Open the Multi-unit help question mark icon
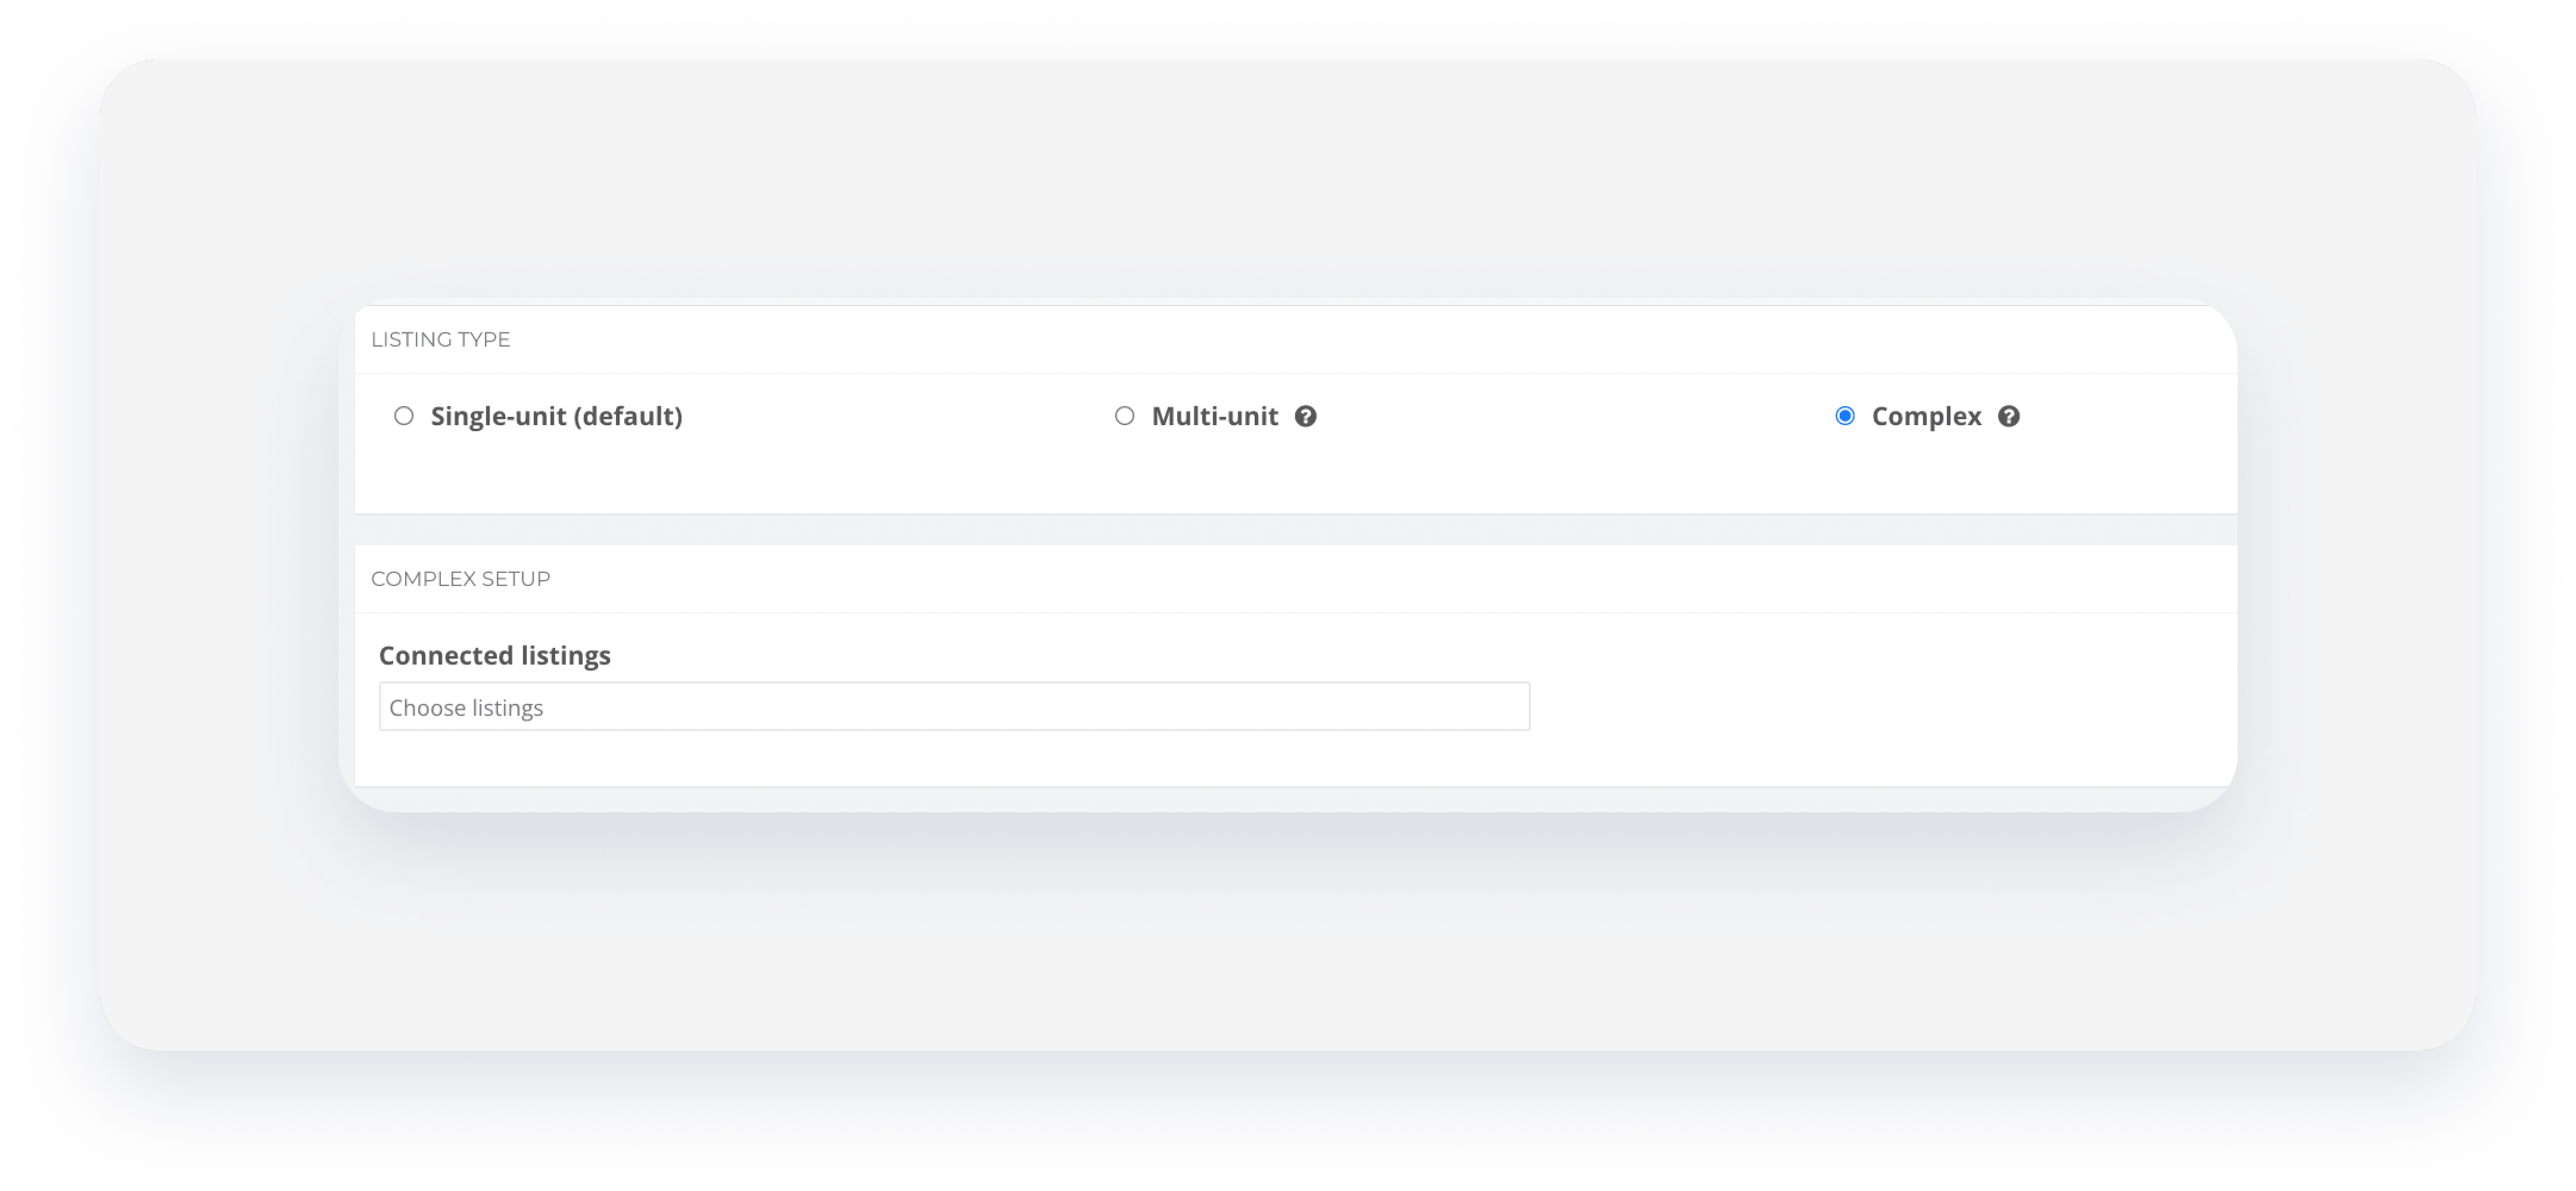This screenshot has width=2576, height=1191. point(1305,416)
